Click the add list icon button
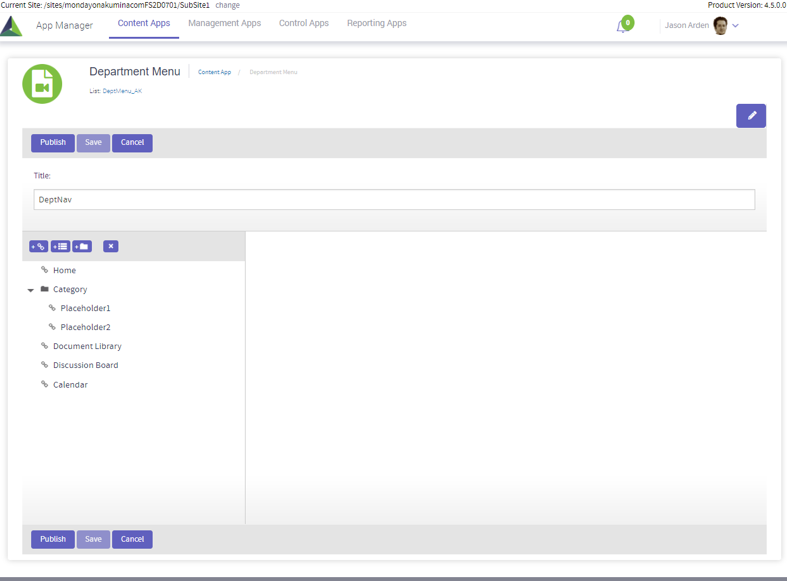This screenshot has height=581, width=787. (60, 246)
